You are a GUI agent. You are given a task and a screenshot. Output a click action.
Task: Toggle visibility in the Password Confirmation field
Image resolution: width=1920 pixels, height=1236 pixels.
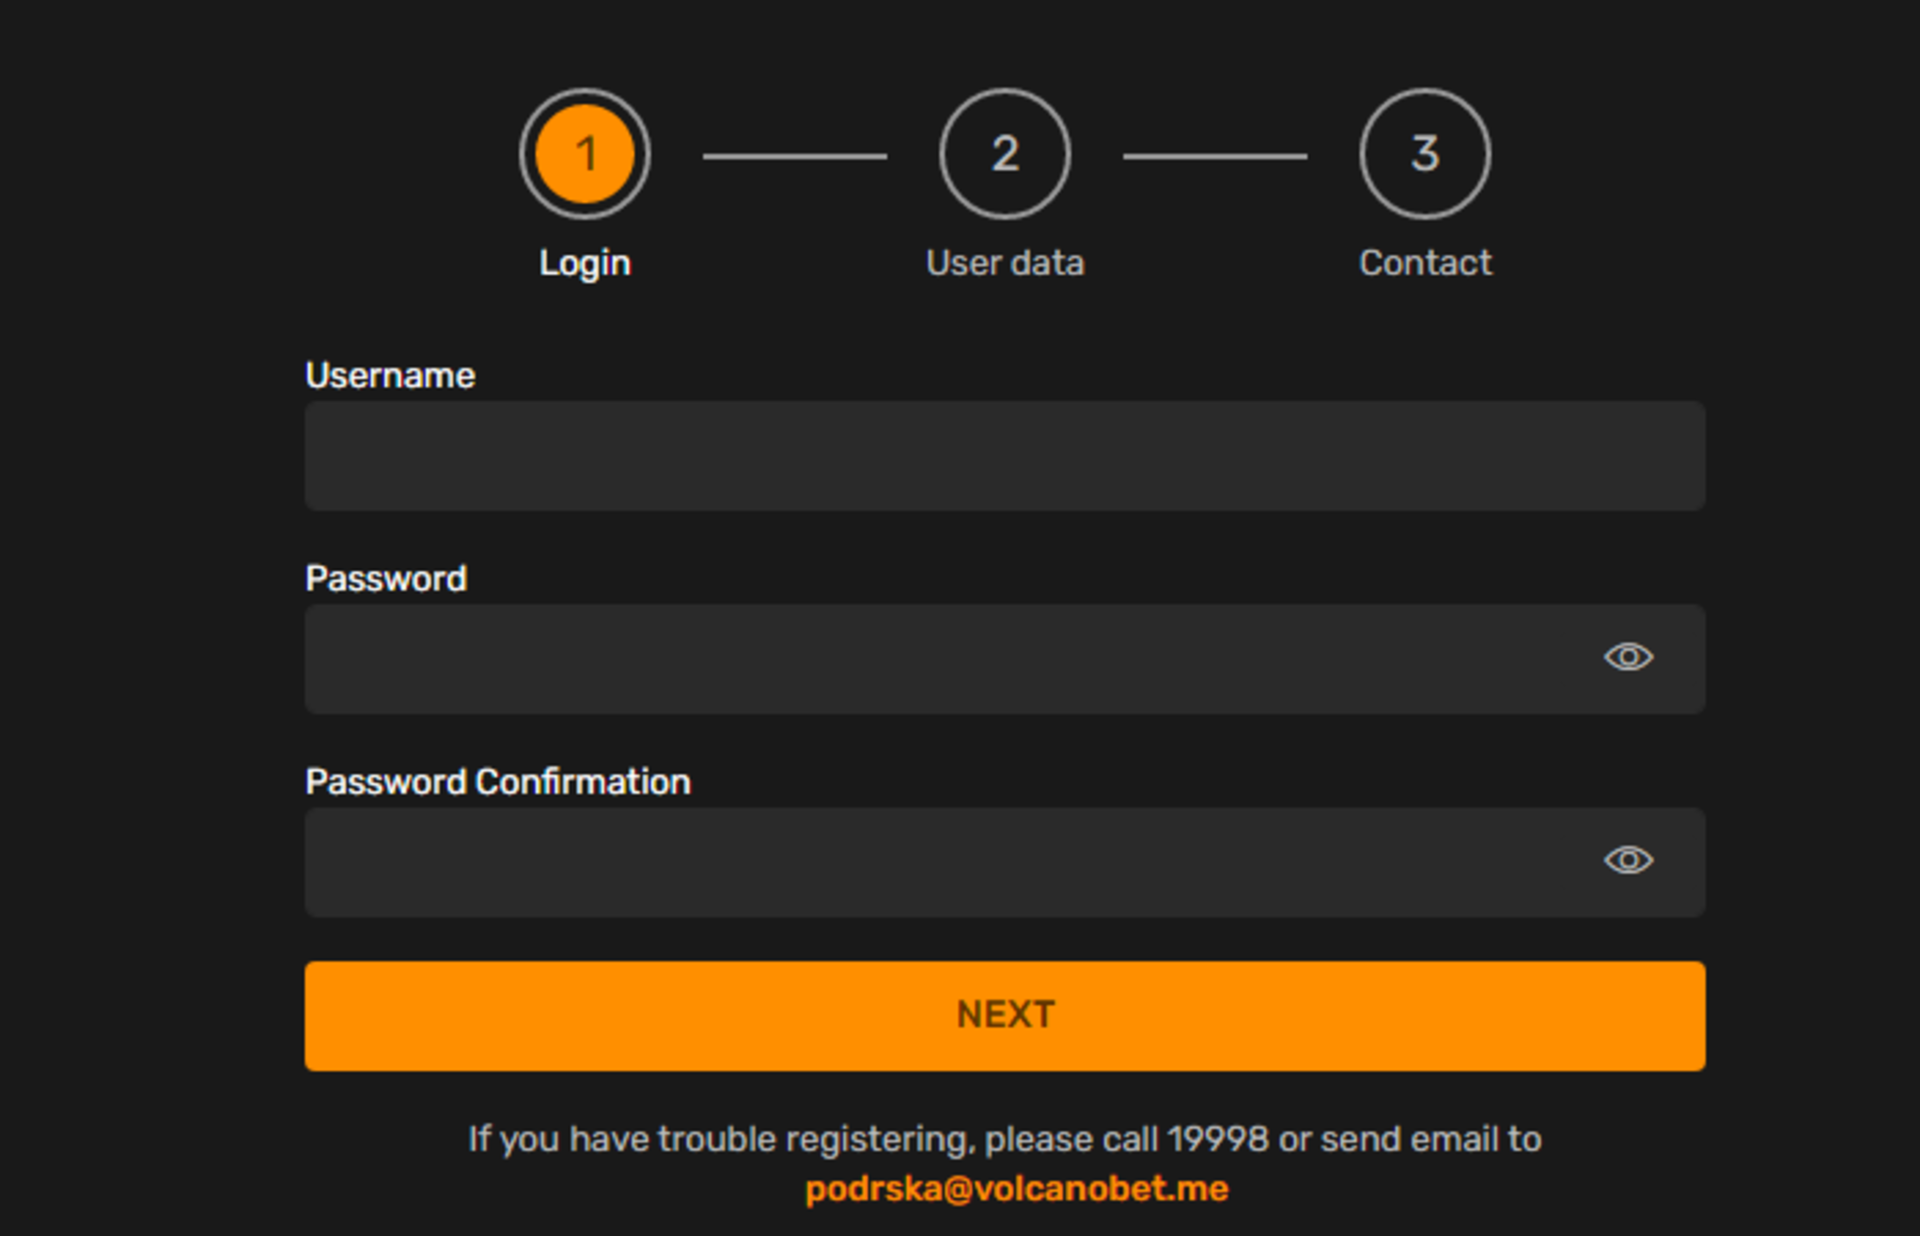pos(1628,860)
